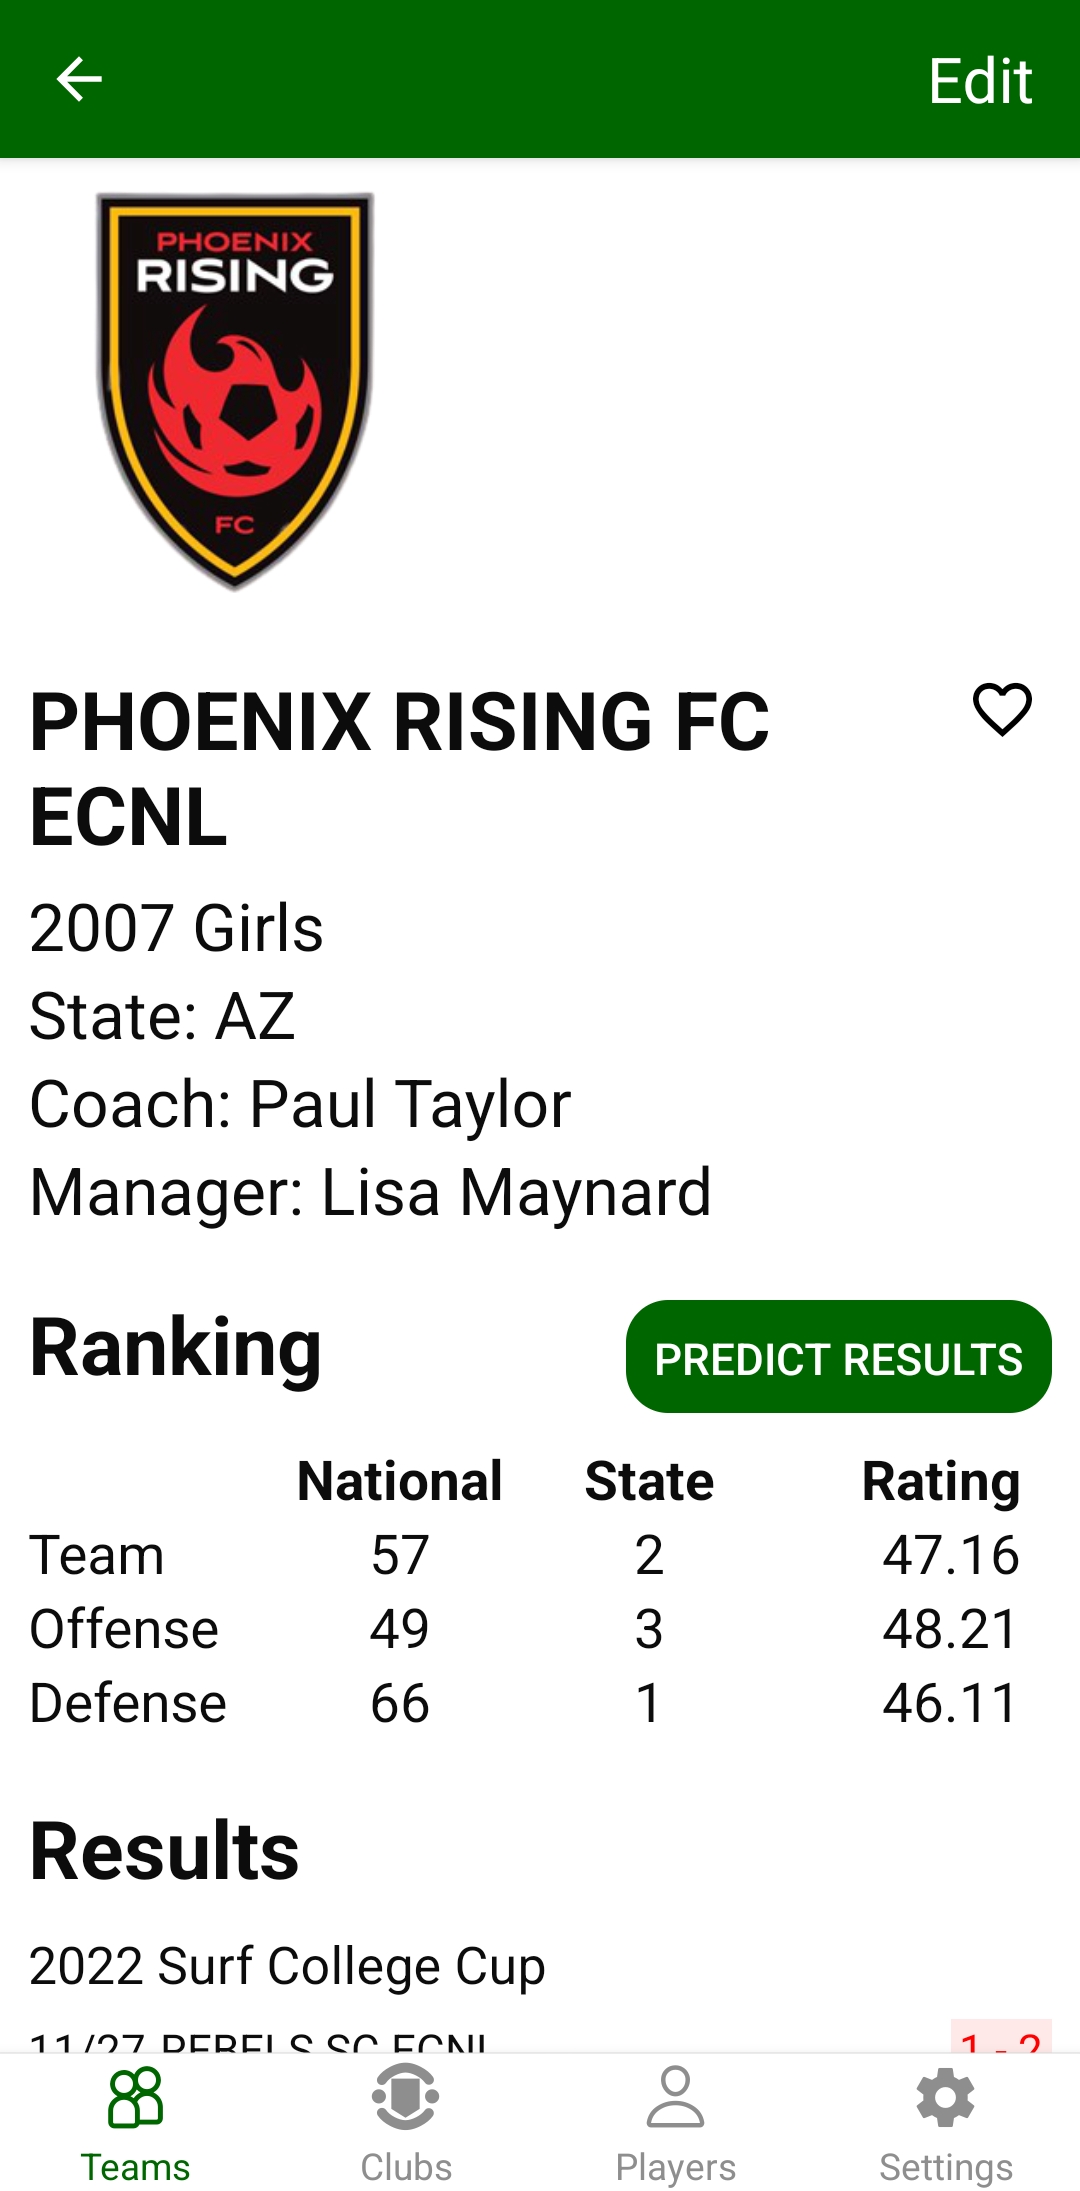This screenshot has width=1080, height=2191.
Task: Select the team name heading
Action: [400, 768]
